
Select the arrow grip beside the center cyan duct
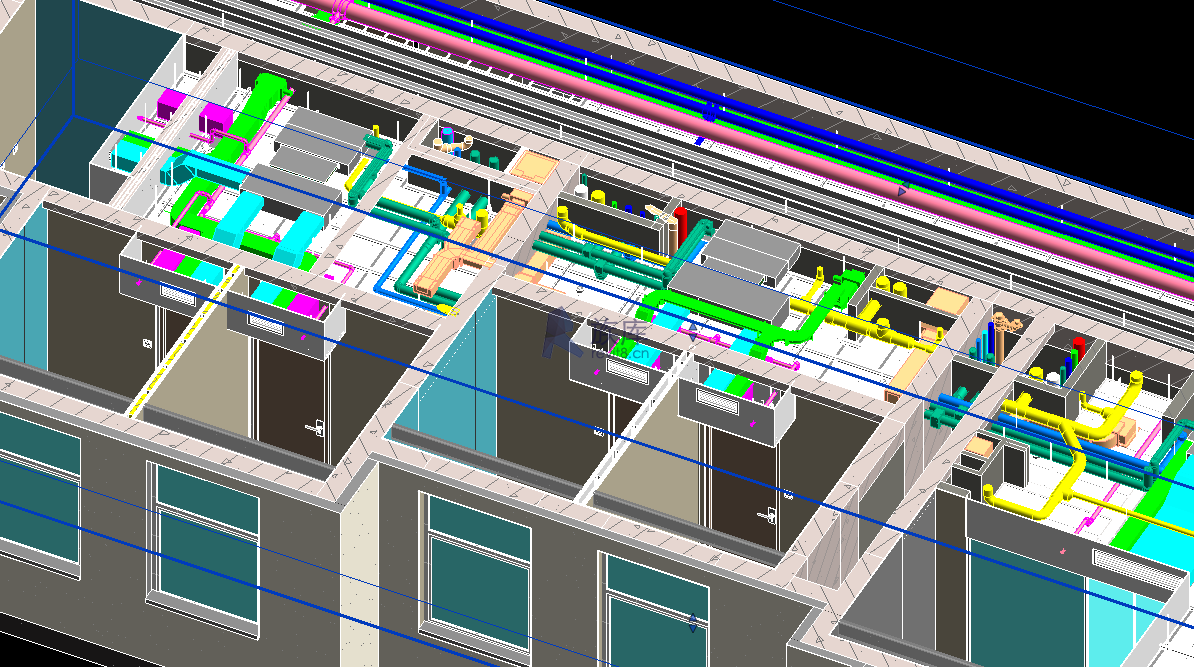point(692,332)
